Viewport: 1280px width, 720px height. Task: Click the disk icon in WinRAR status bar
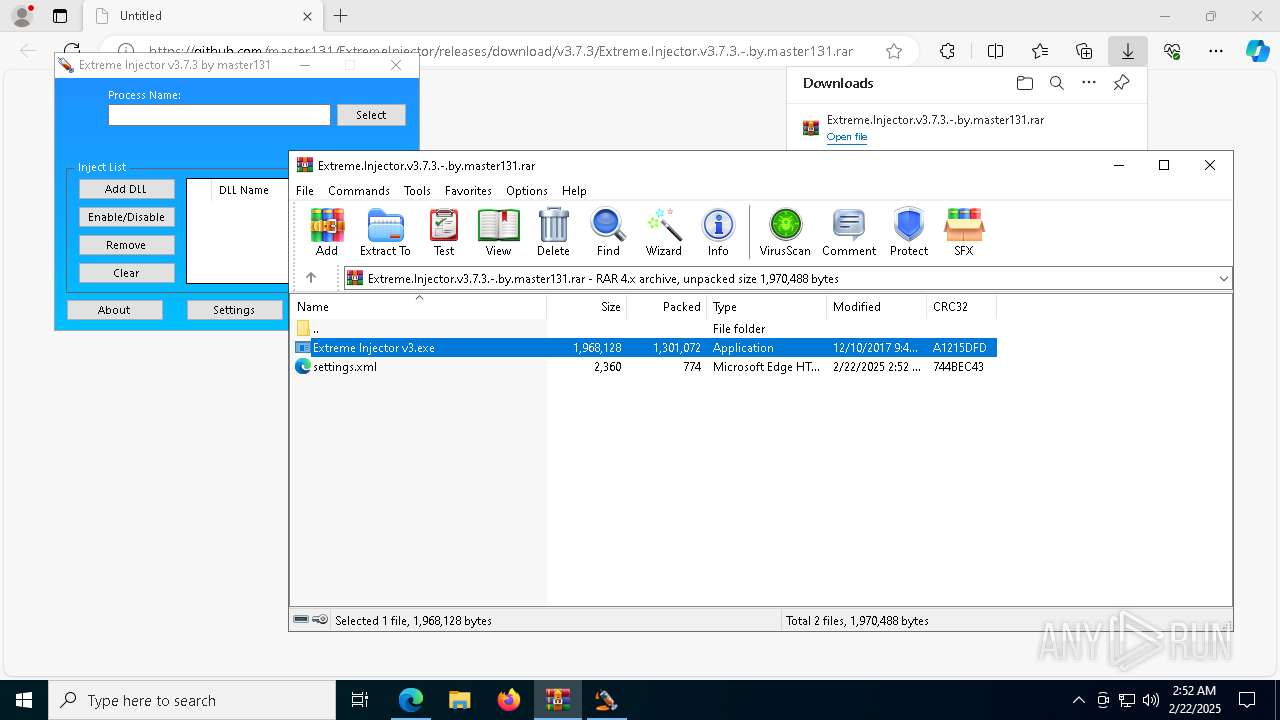click(301, 620)
